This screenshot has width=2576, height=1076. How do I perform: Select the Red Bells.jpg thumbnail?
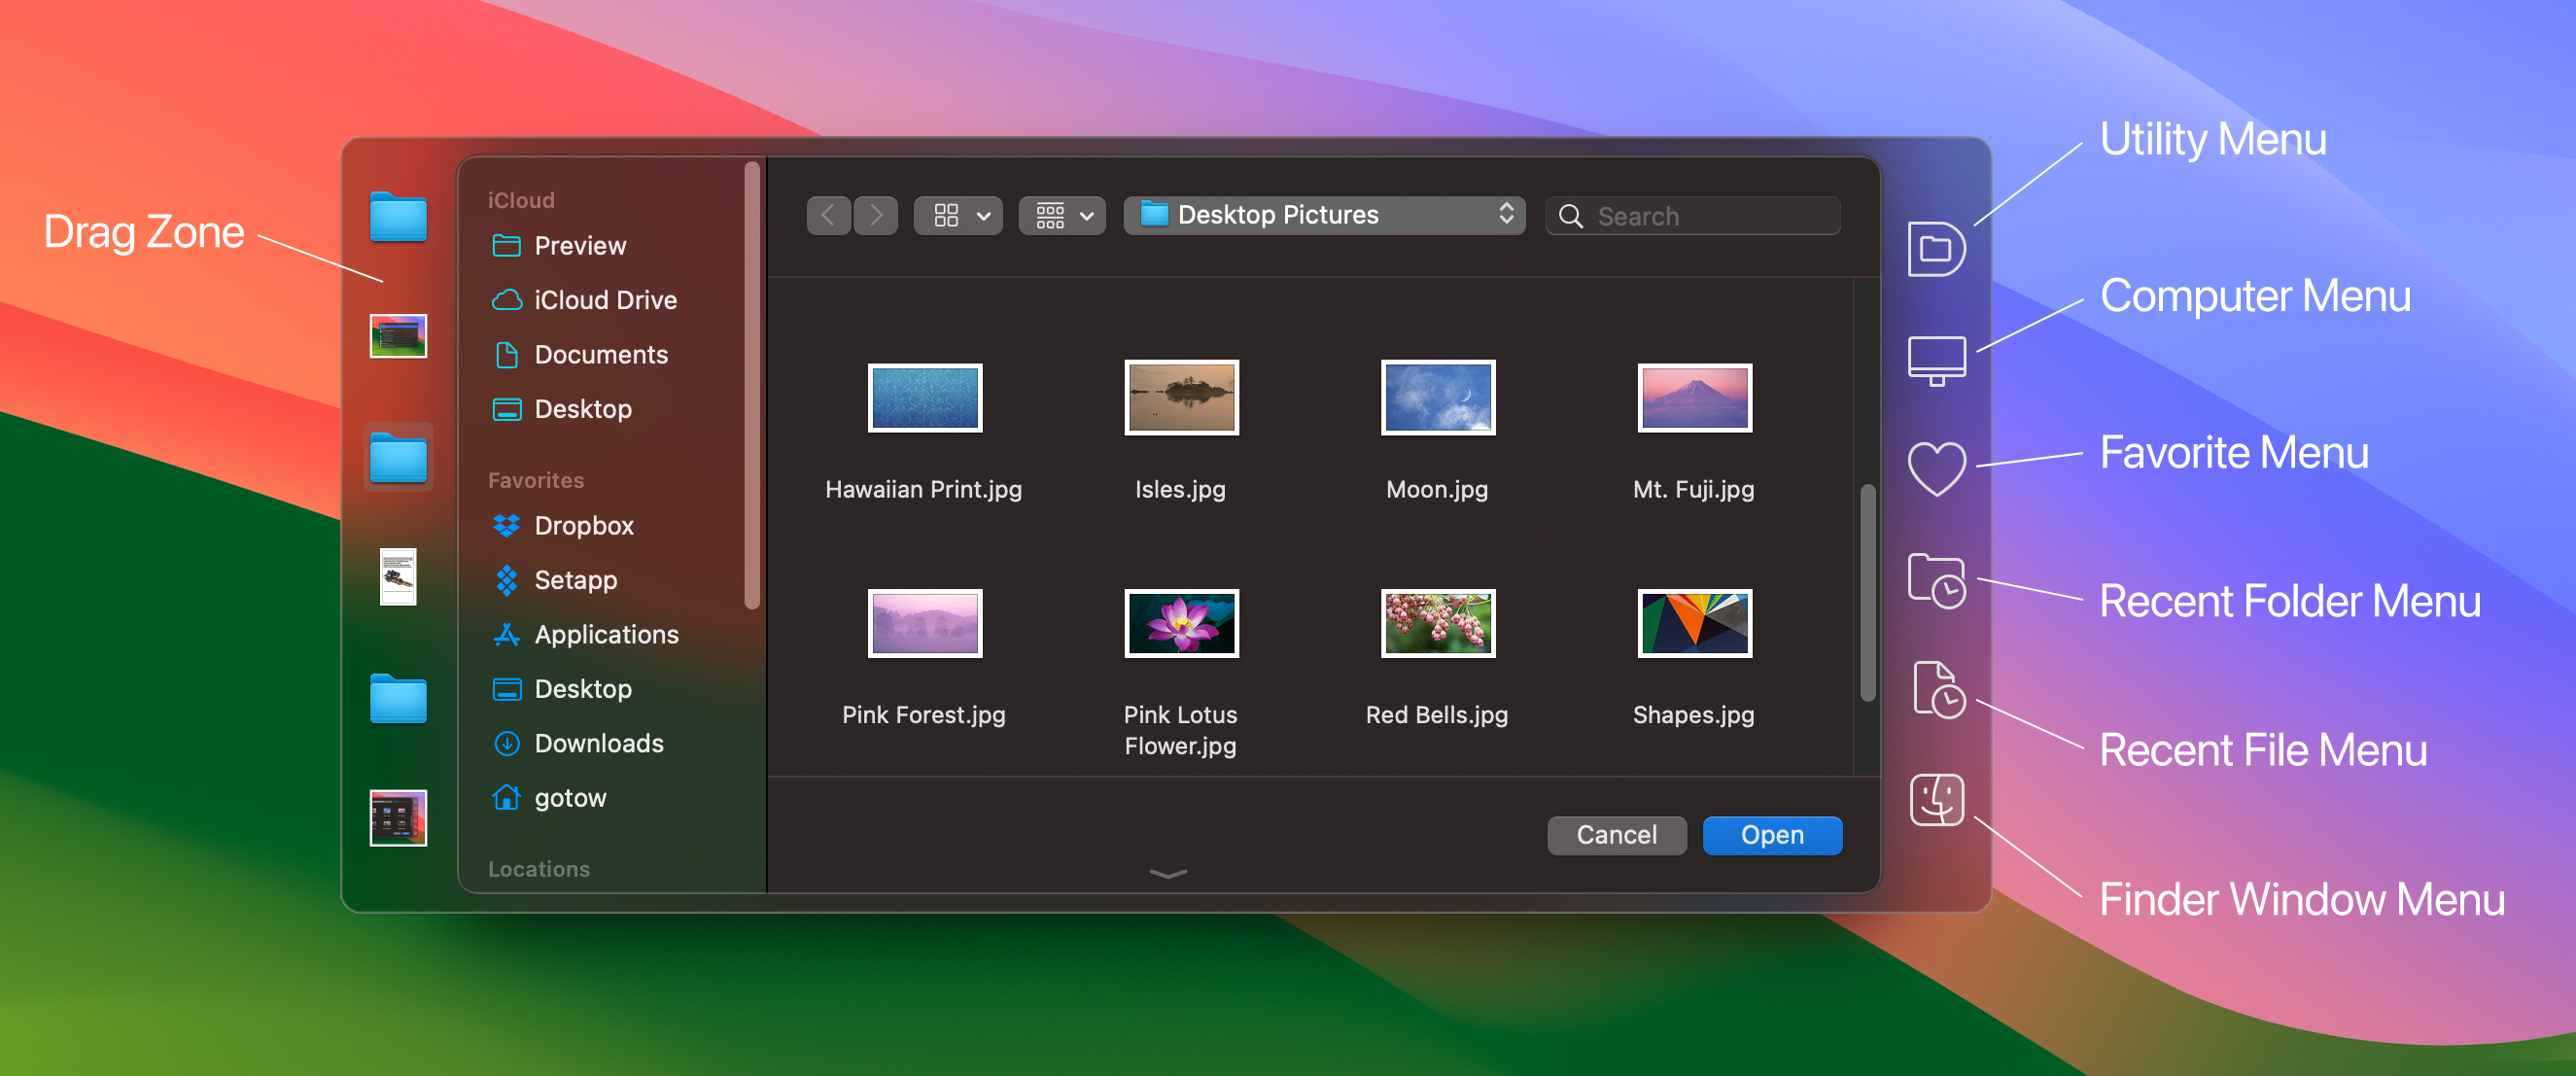pyautogui.click(x=1438, y=623)
